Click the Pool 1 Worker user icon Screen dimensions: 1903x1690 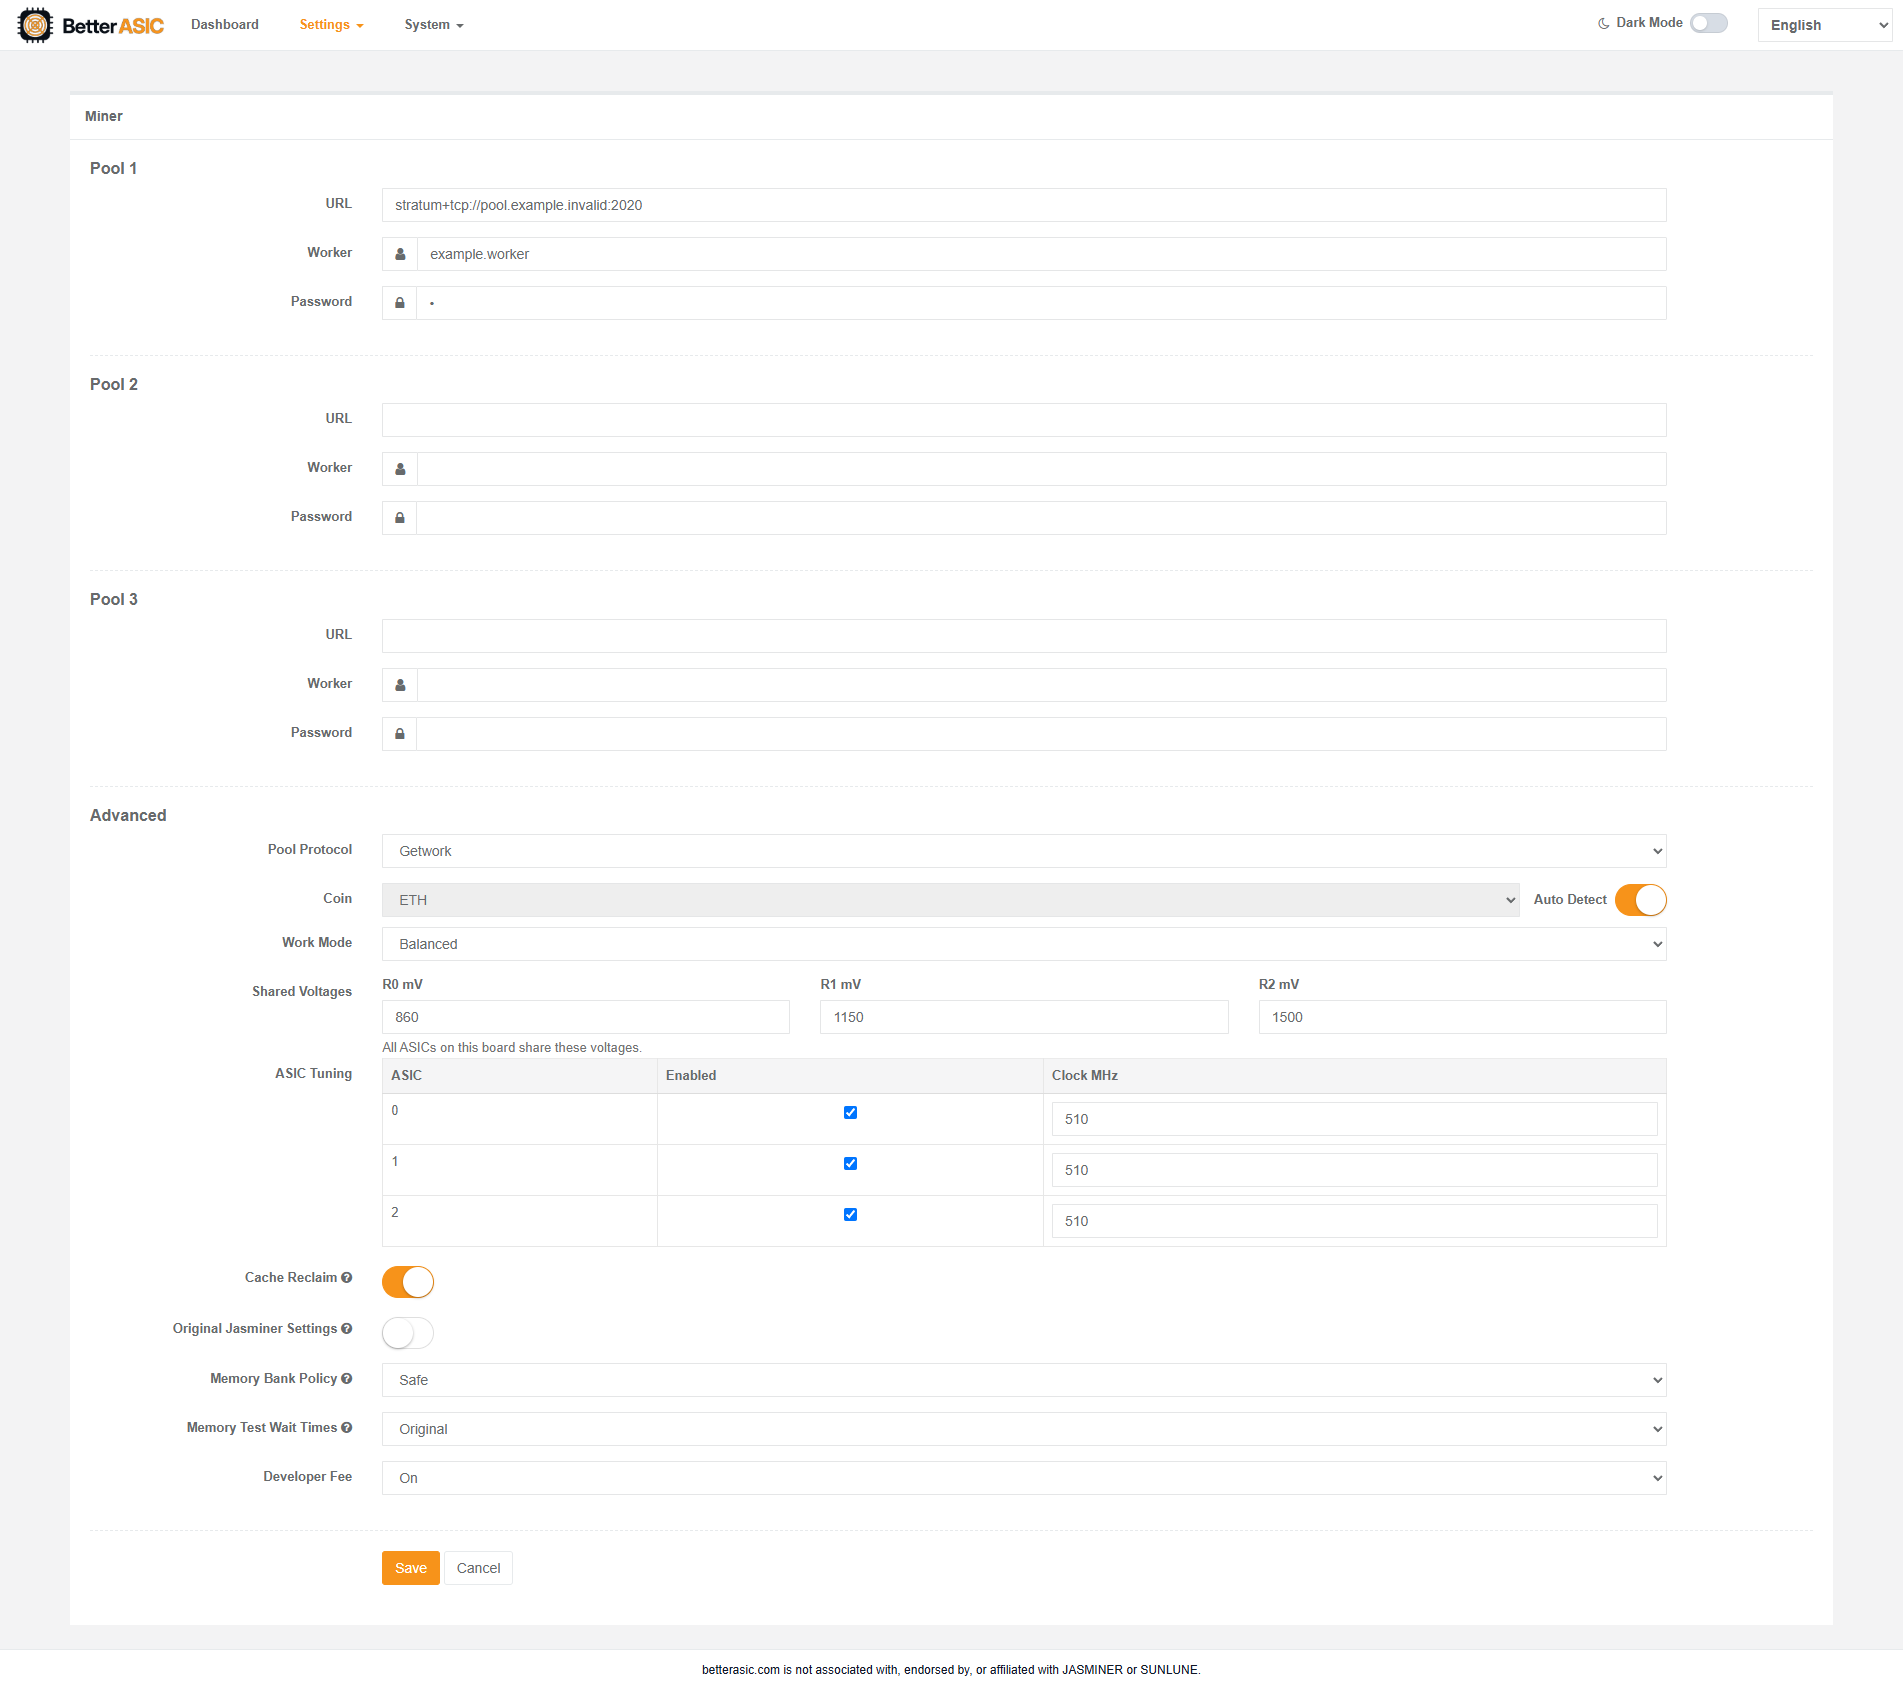400,254
